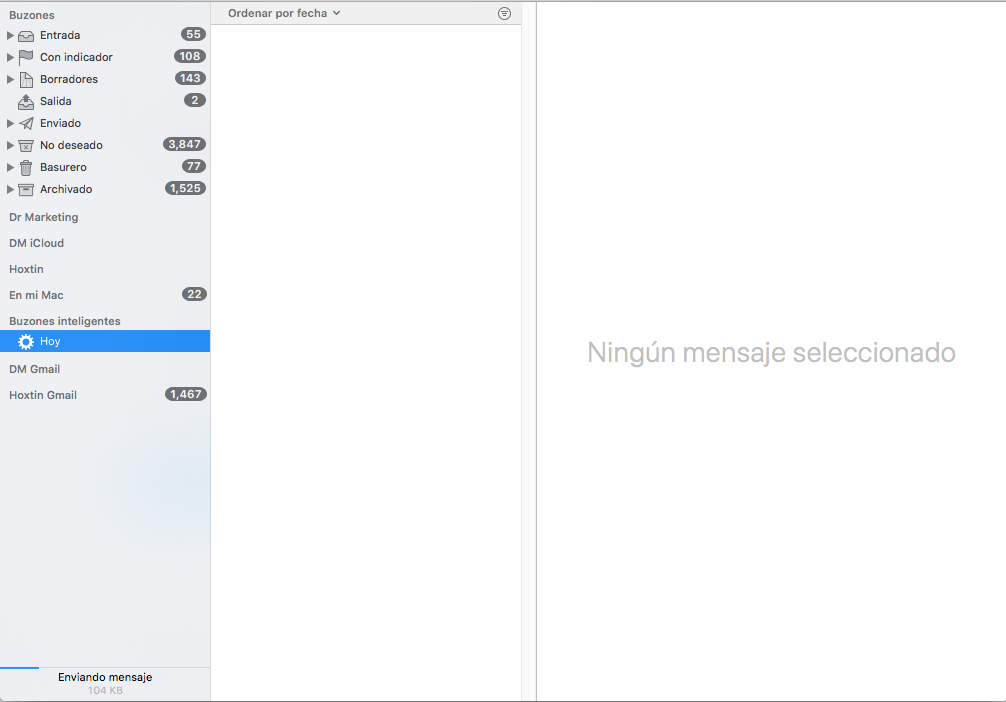This screenshot has height=702, width=1006.
Task: Open the Enviado mailbox
Action: tap(105, 123)
